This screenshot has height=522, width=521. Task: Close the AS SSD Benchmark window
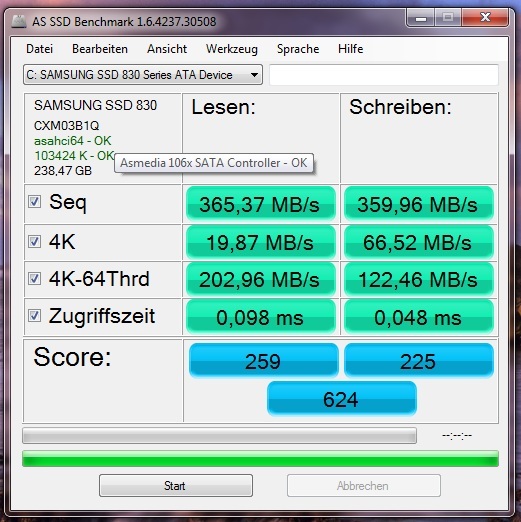485,17
